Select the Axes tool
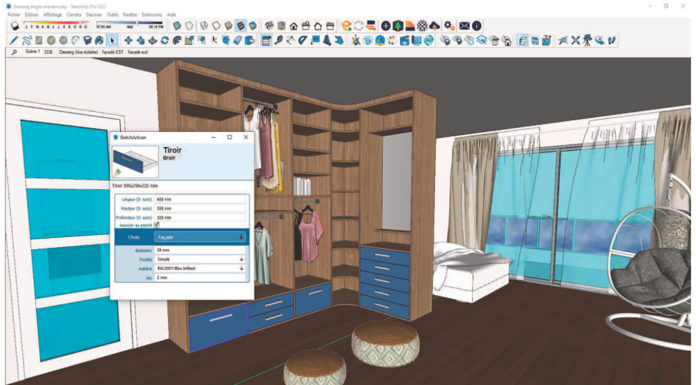 214,40
